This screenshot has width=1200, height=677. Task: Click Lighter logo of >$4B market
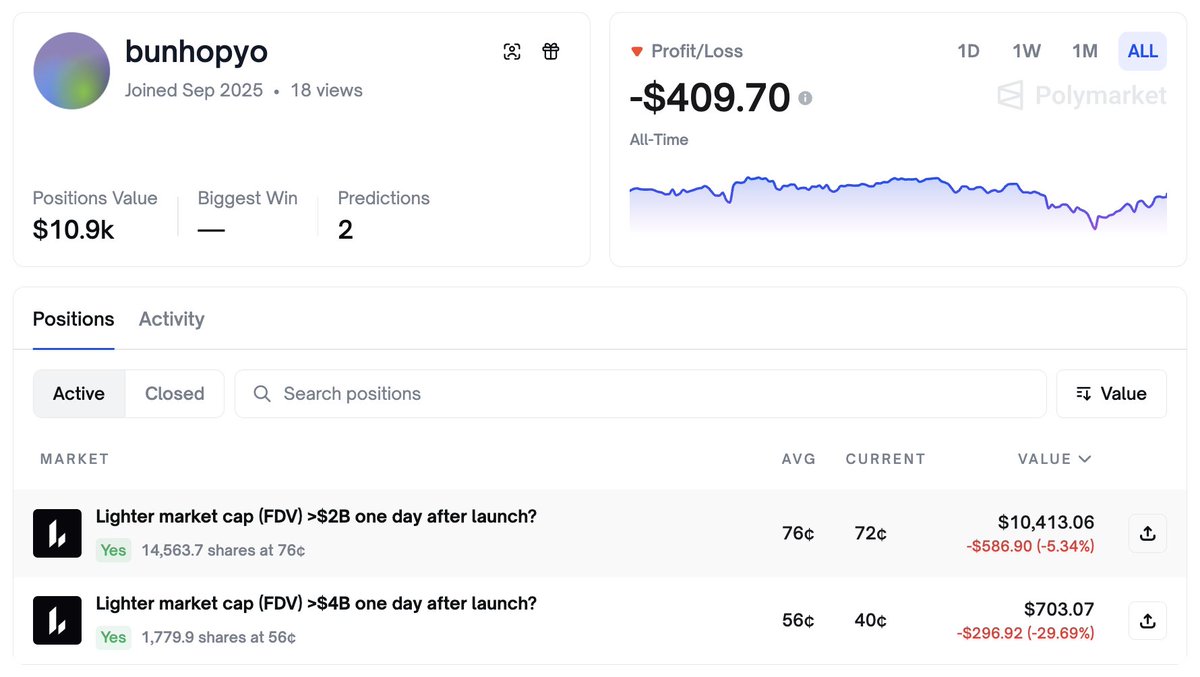point(57,621)
